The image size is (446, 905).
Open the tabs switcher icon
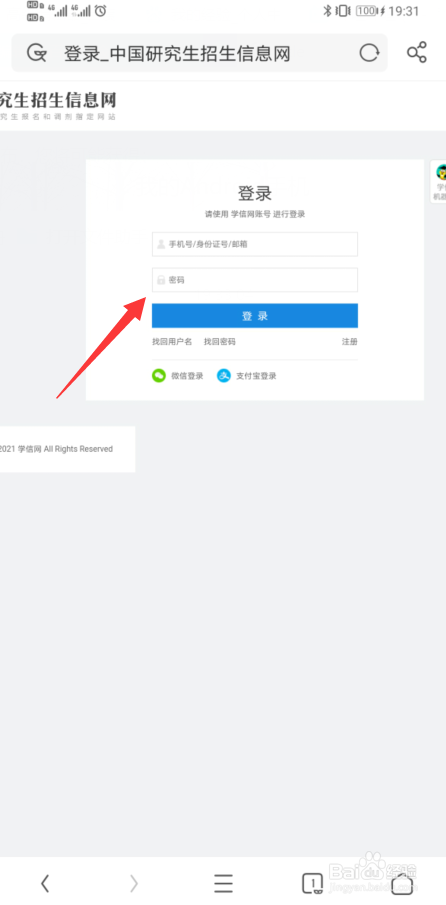(x=312, y=883)
